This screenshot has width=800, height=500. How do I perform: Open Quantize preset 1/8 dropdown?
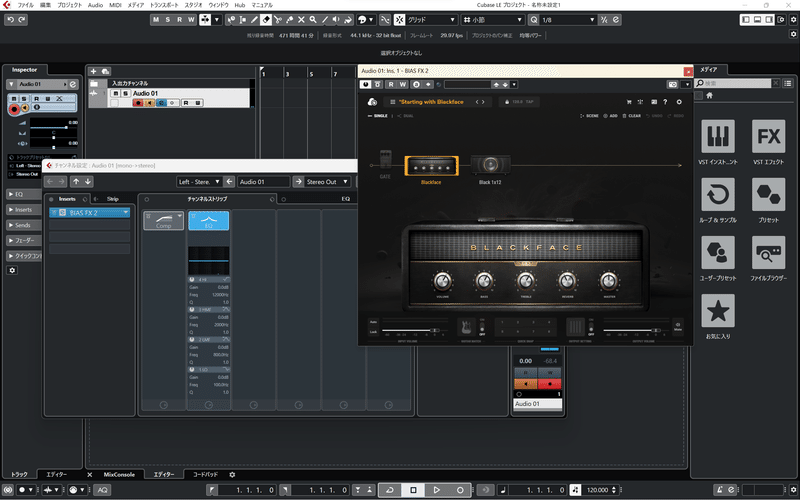(568, 20)
